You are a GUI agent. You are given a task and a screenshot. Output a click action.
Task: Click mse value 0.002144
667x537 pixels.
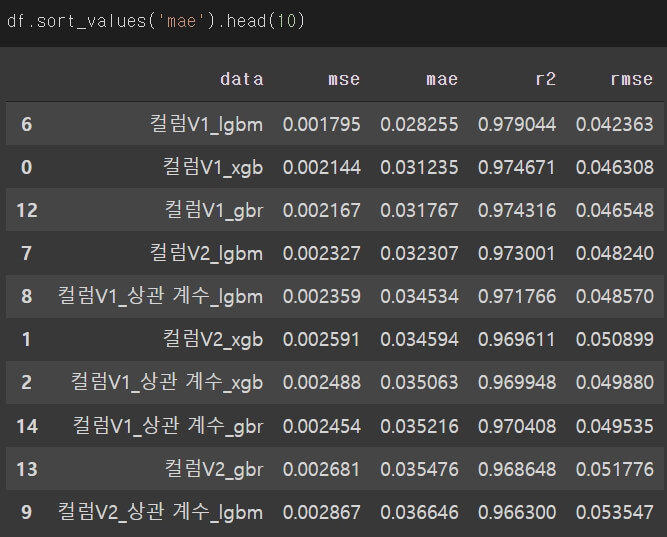coord(322,167)
